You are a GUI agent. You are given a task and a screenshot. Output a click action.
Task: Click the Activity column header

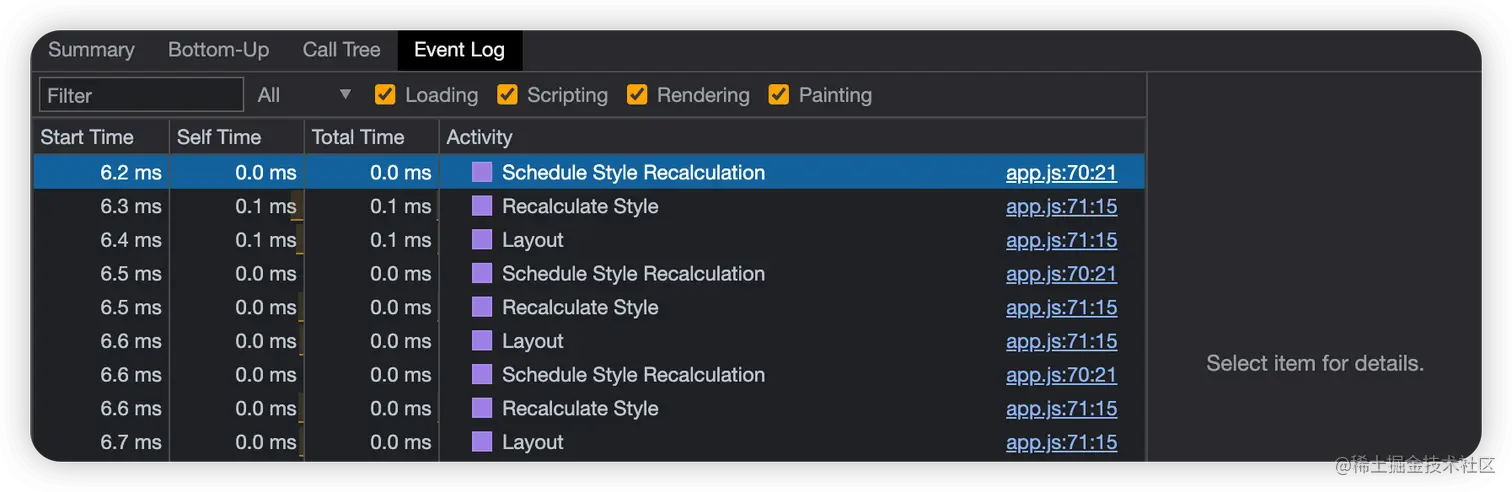(x=479, y=137)
